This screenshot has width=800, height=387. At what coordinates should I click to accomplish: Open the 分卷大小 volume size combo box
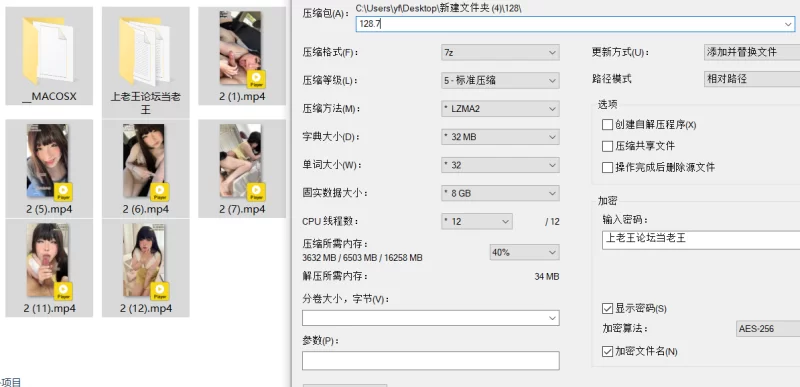pyautogui.click(x=431, y=318)
